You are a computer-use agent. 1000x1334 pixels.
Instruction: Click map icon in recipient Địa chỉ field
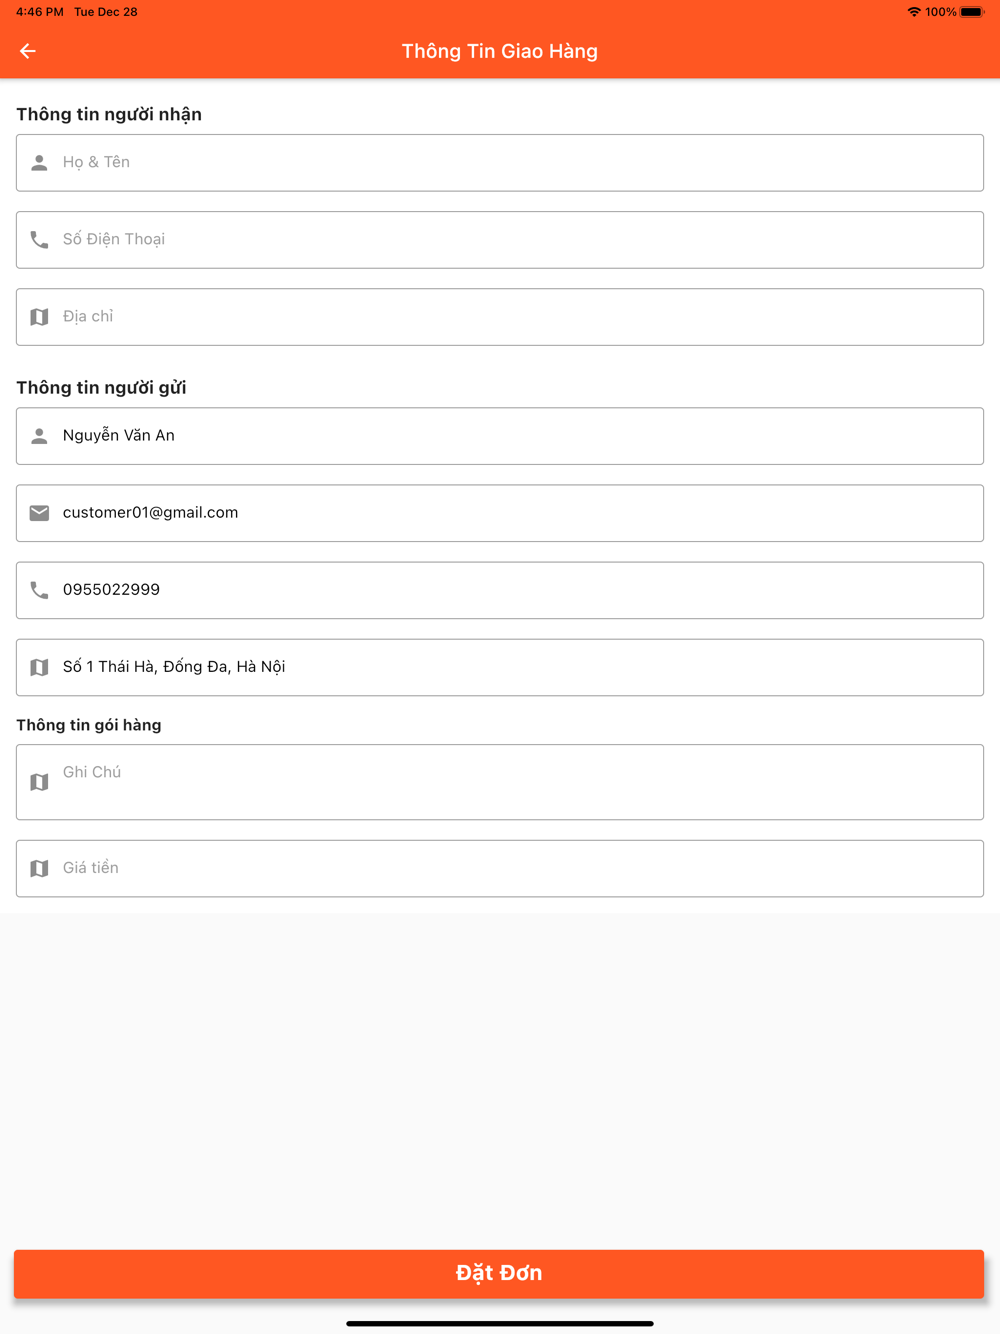click(x=39, y=317)
